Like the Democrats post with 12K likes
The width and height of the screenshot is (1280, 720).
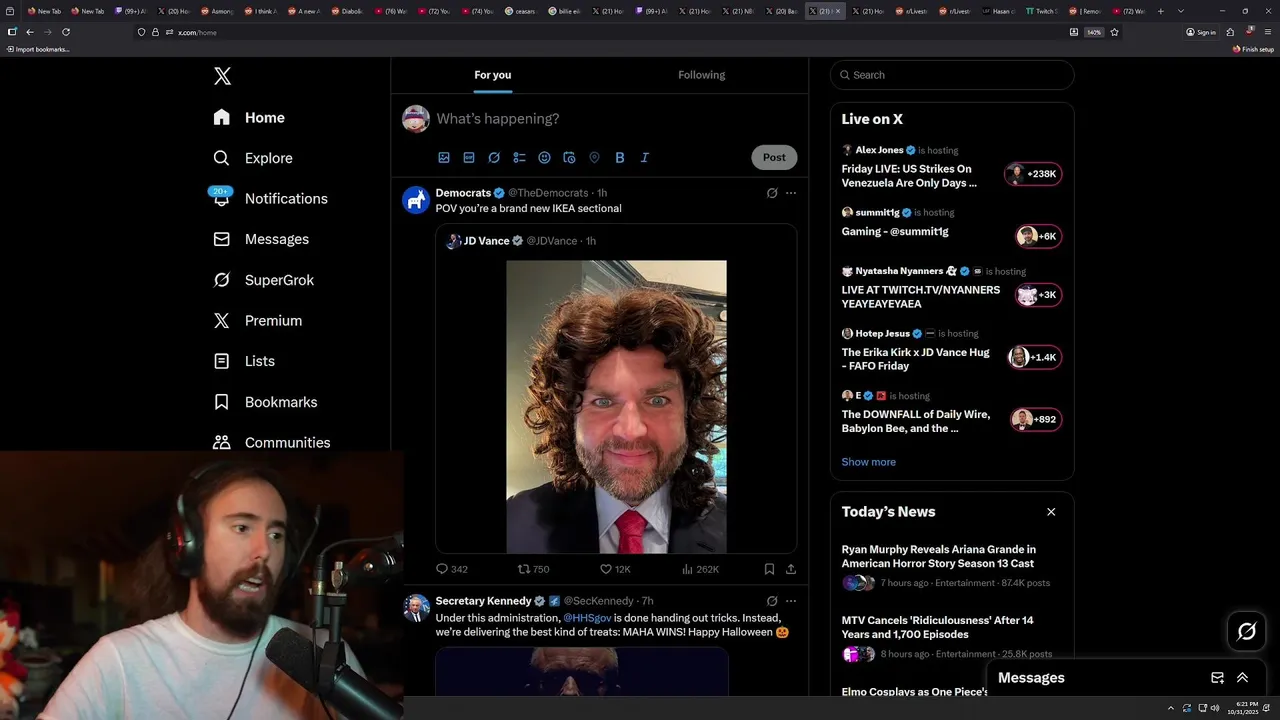614,569
